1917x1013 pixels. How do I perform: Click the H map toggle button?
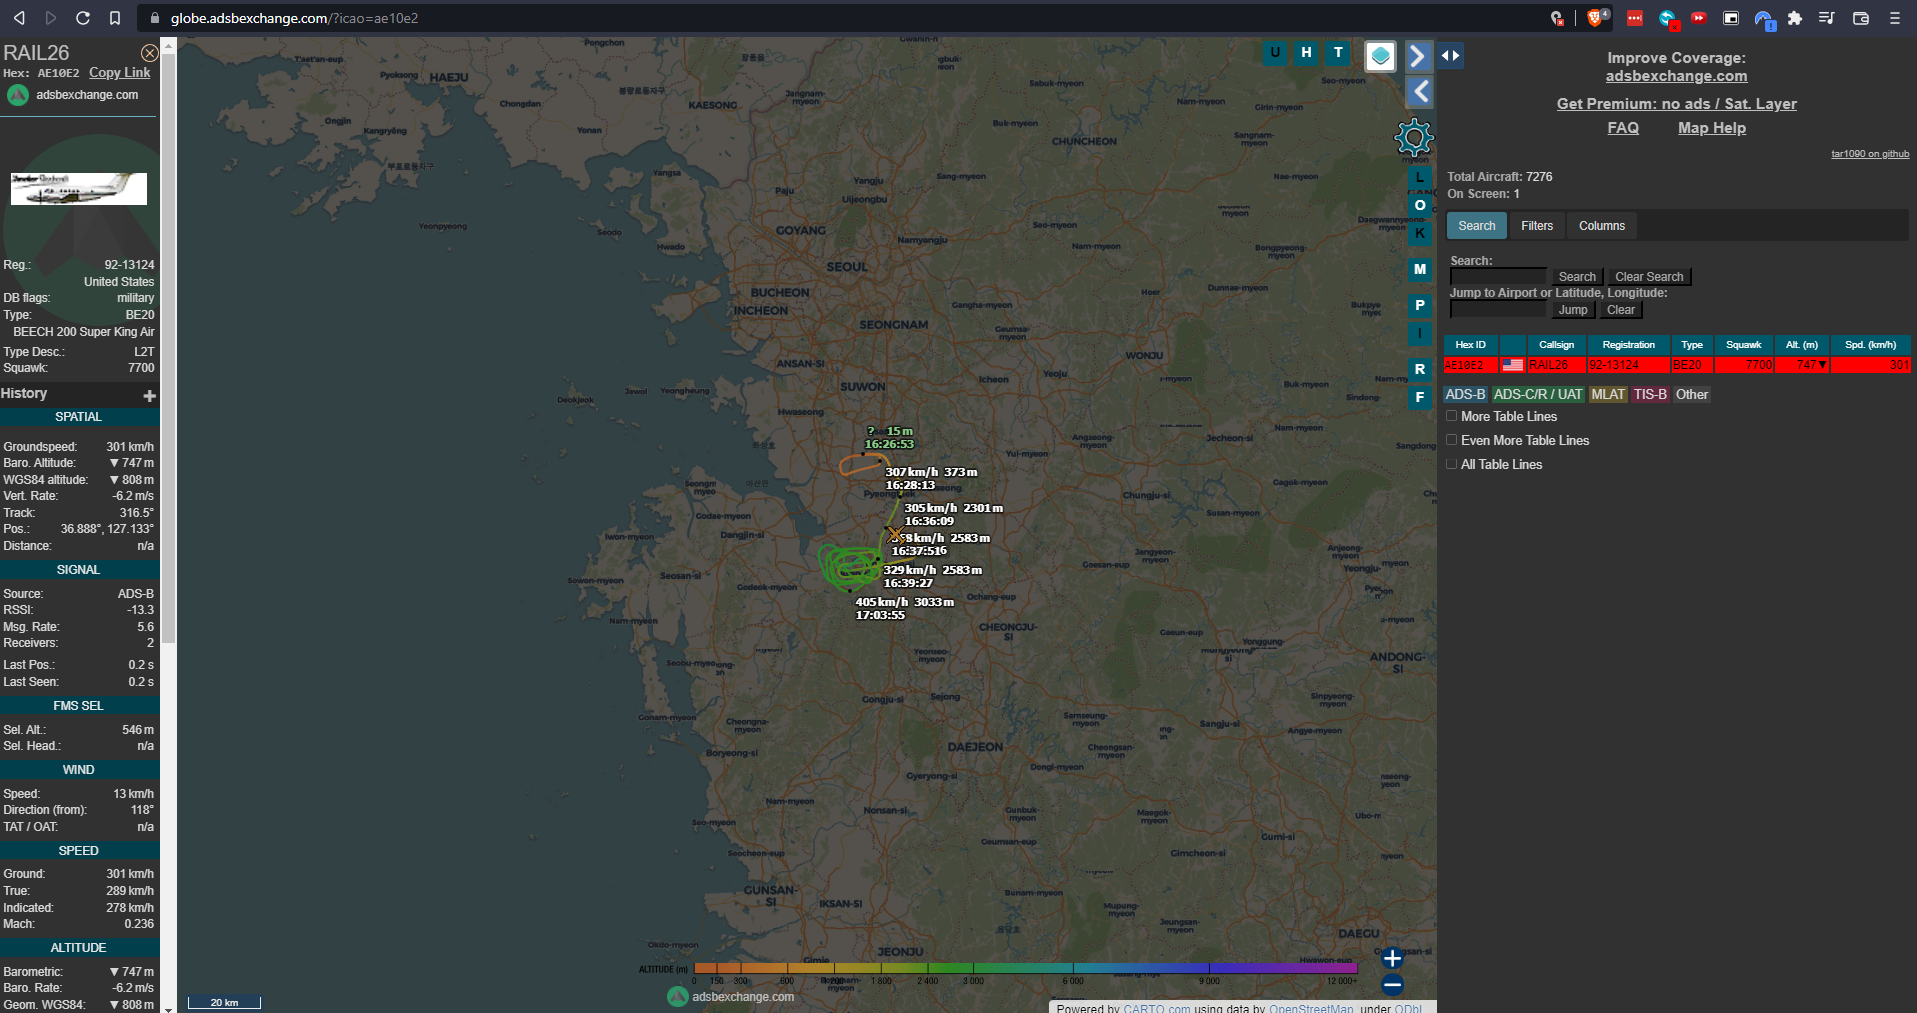tap(1306, 53)
